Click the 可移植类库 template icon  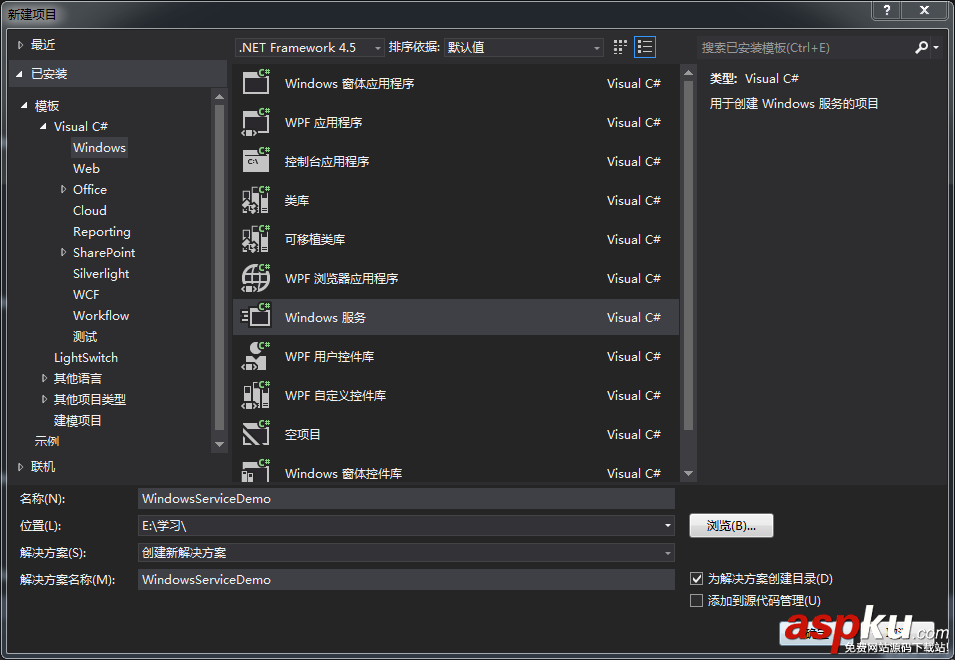tap(256, 239)
